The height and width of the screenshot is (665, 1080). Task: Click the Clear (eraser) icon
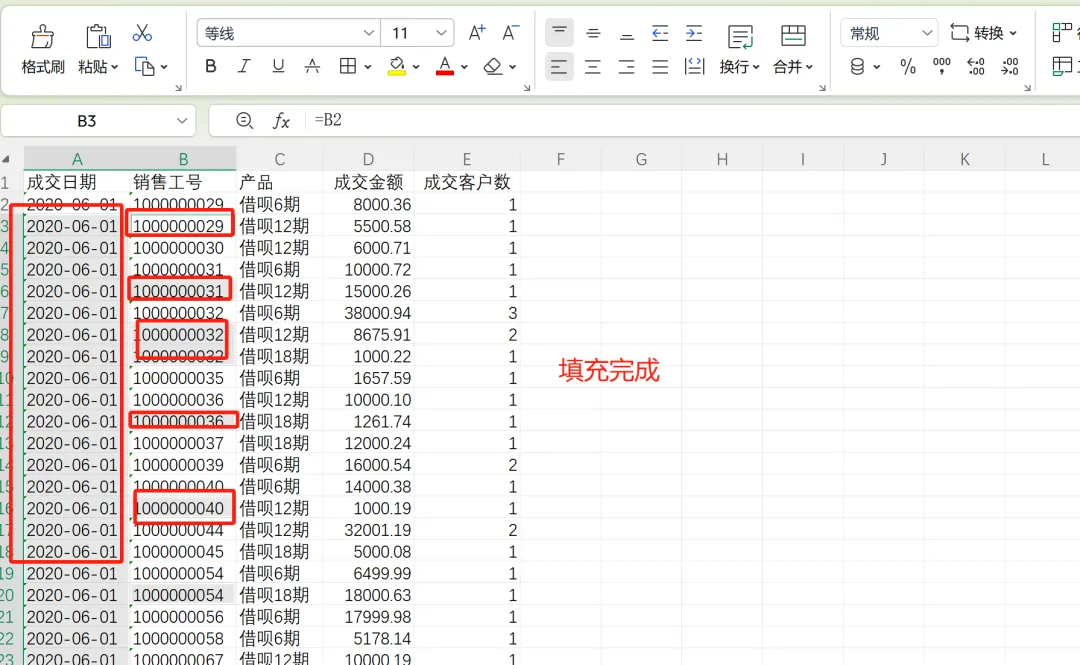(492, 66)
